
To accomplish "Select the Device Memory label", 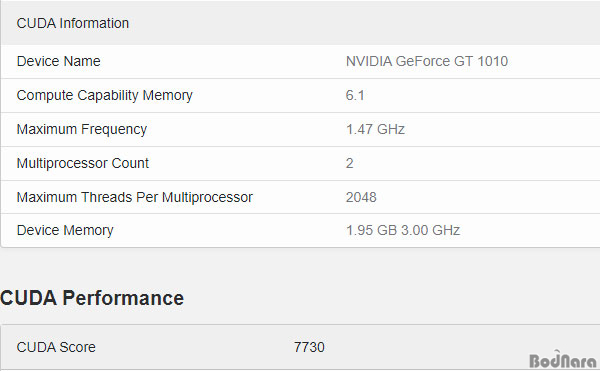I will pyautogui.click(x=65, y=230).
